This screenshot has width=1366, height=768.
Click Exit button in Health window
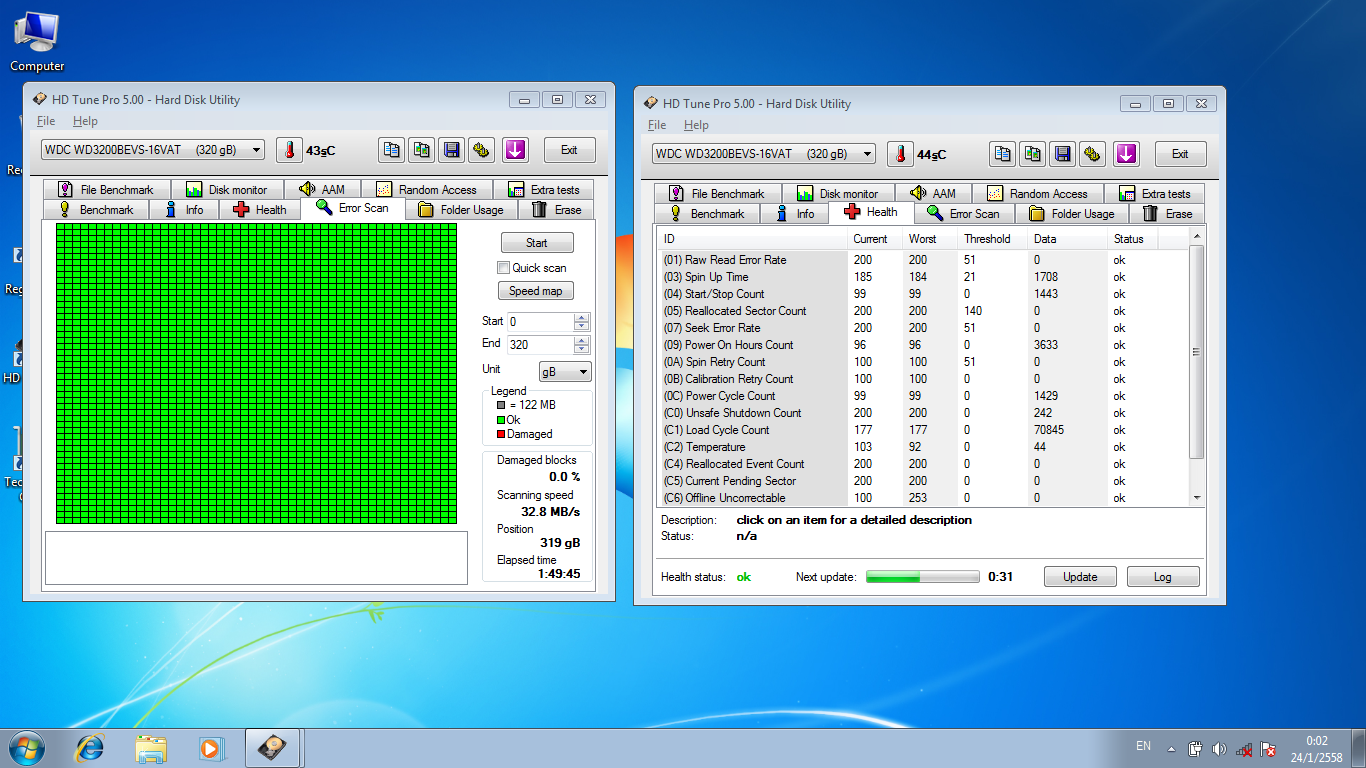pos(1180,154)
